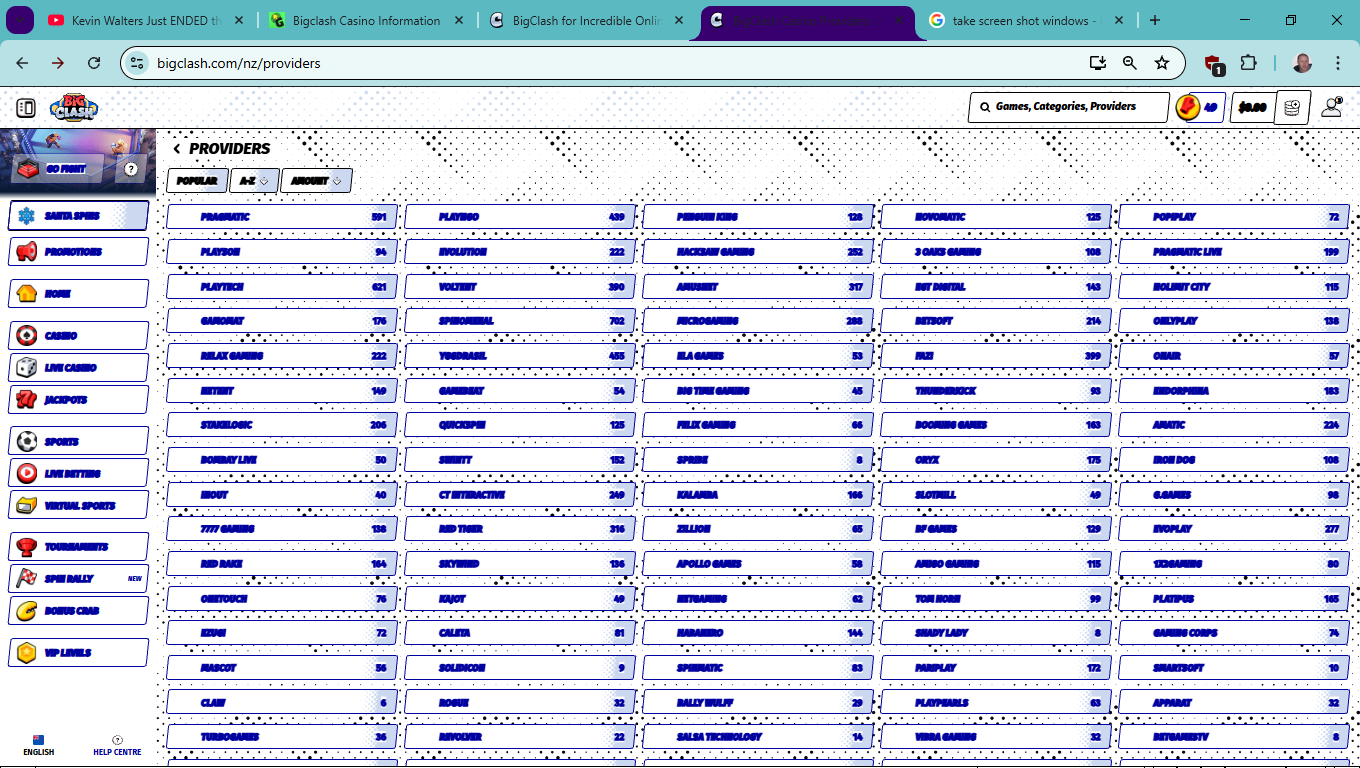Go back using Providers back arrow
This screenshot has width=1360, height=768.
[177, 149]
